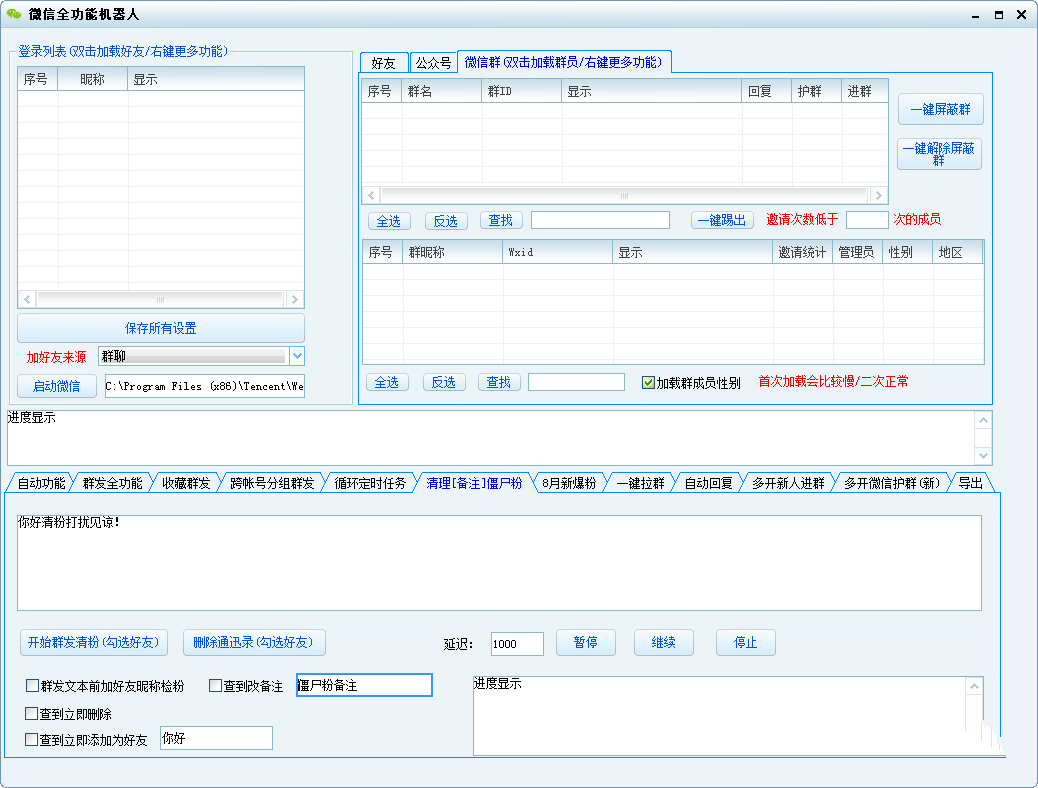
Task: Select the 微信群 tab
Action: pyautogui.click(x=563, y=62)
